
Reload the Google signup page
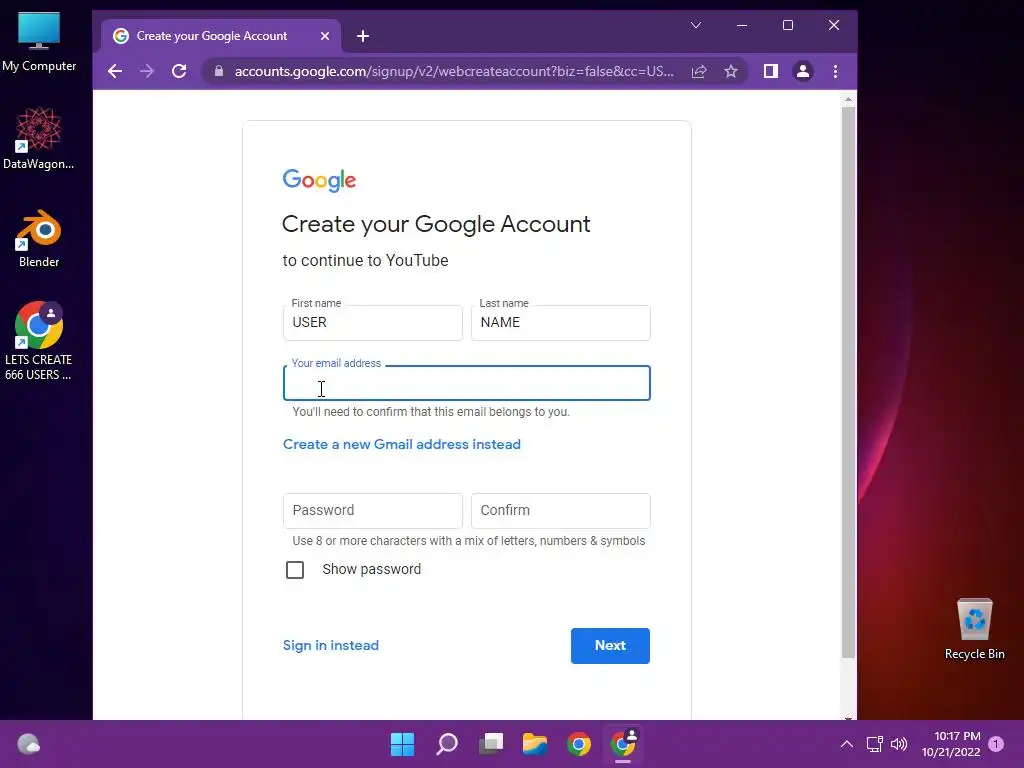[179, 71]
